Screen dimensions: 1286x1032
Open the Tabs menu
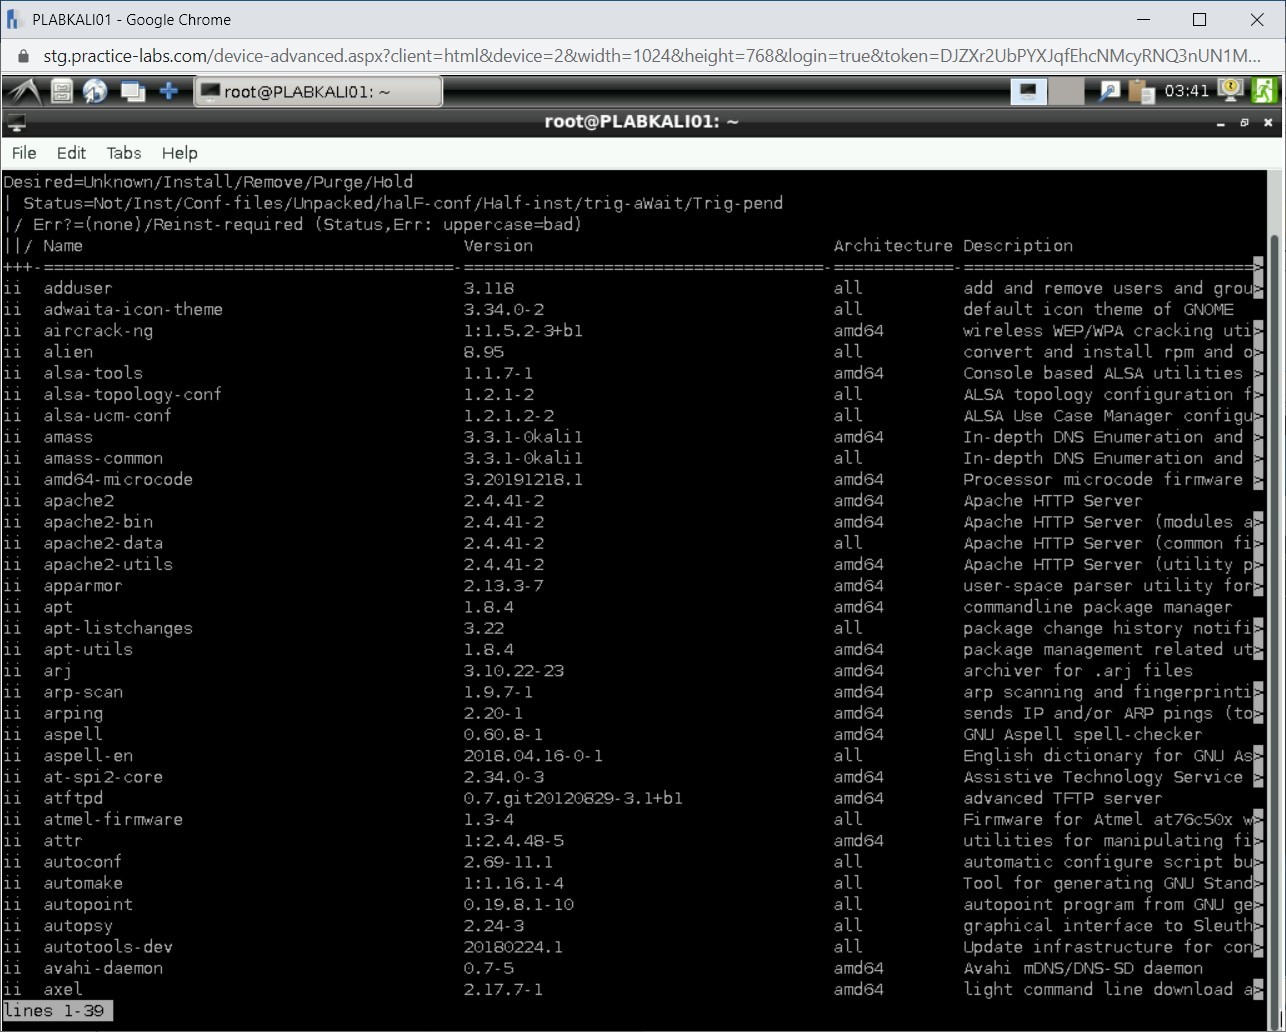coord(124,153)
